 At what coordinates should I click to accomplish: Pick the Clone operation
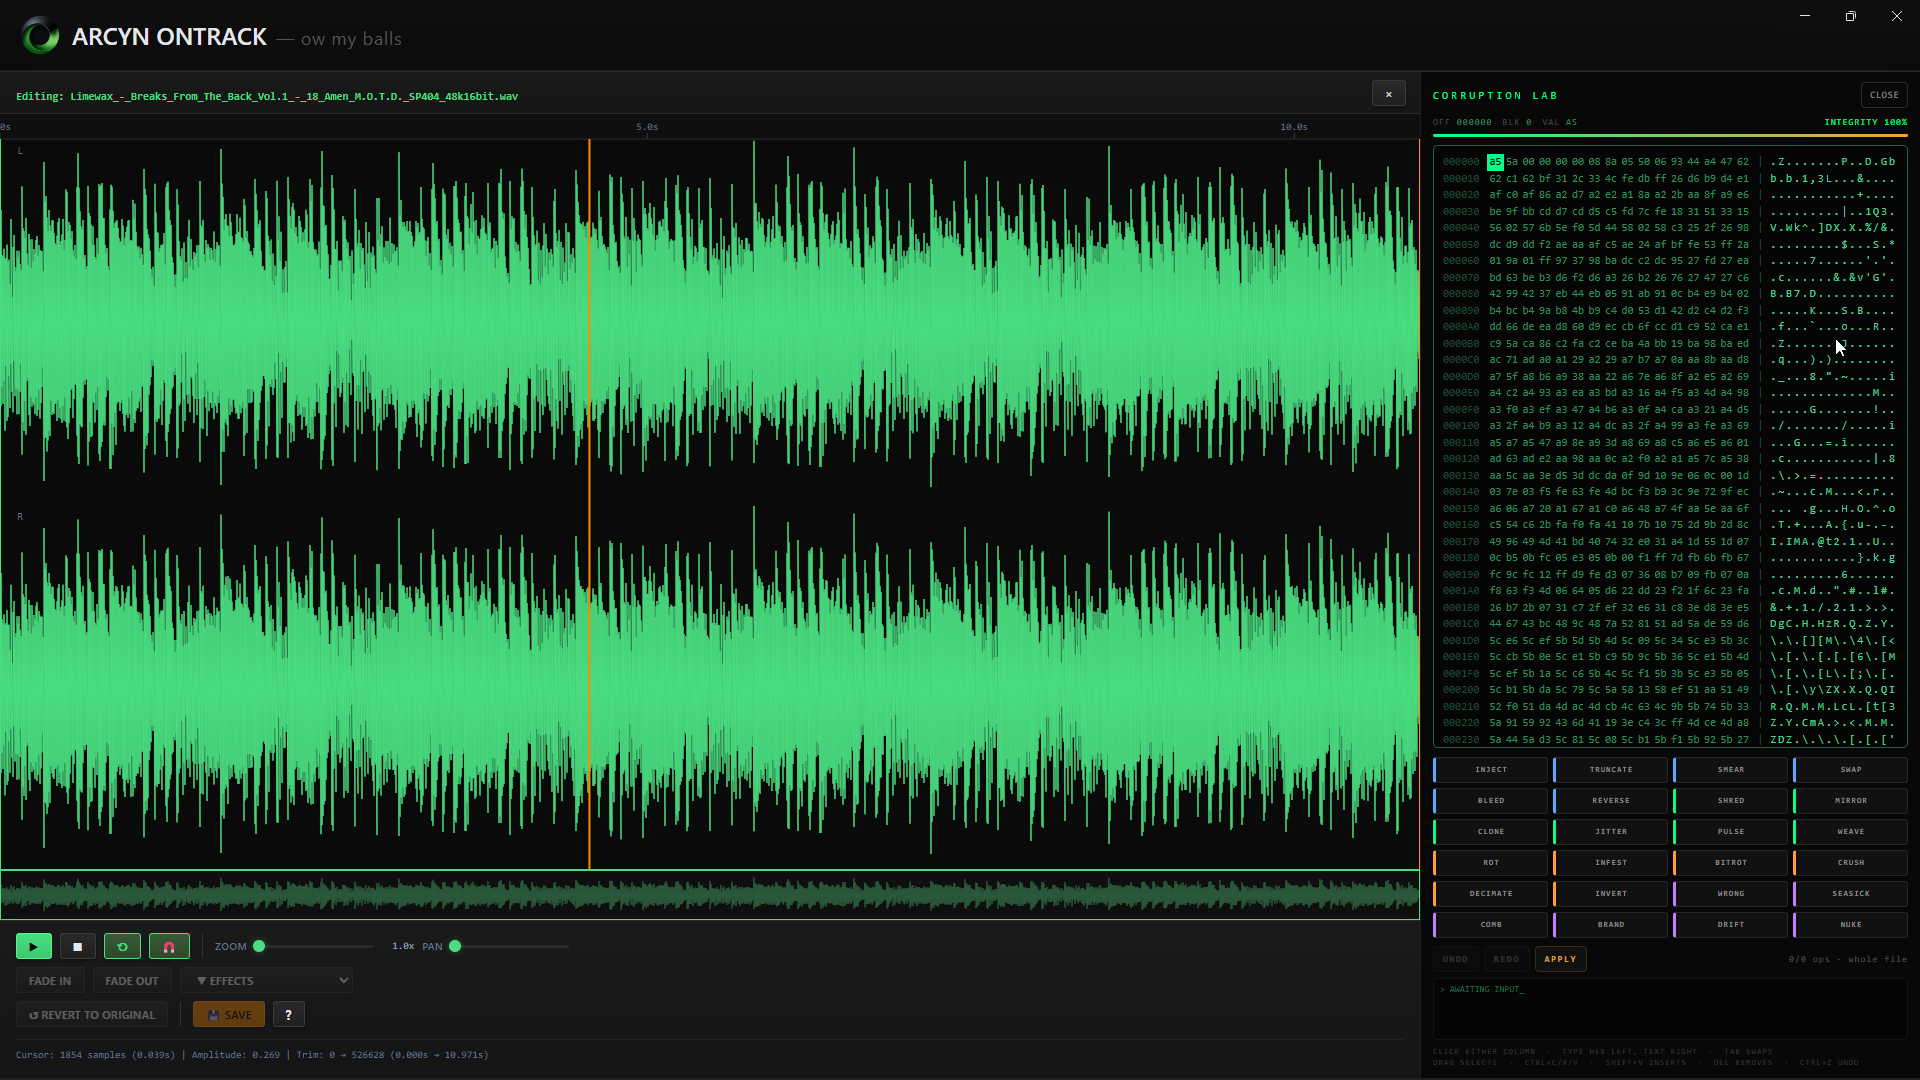coord(1490,831)
